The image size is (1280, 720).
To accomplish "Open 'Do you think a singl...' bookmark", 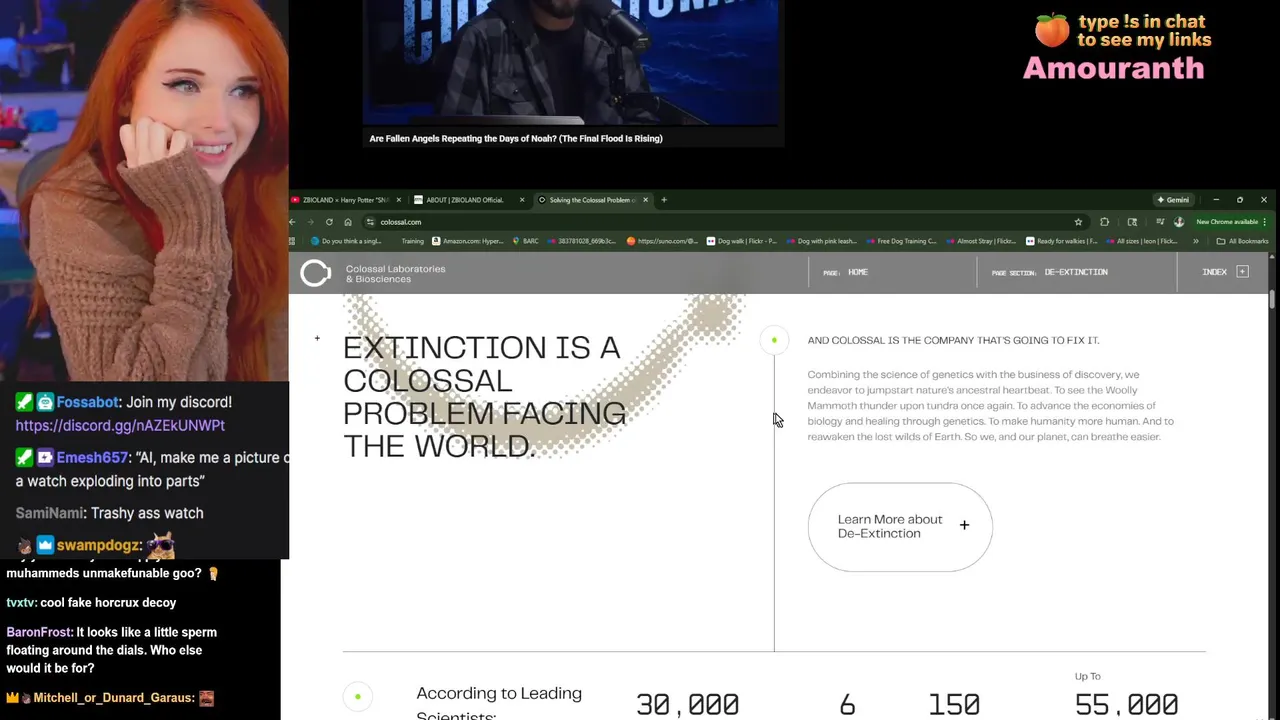I will tap(346, 241).
